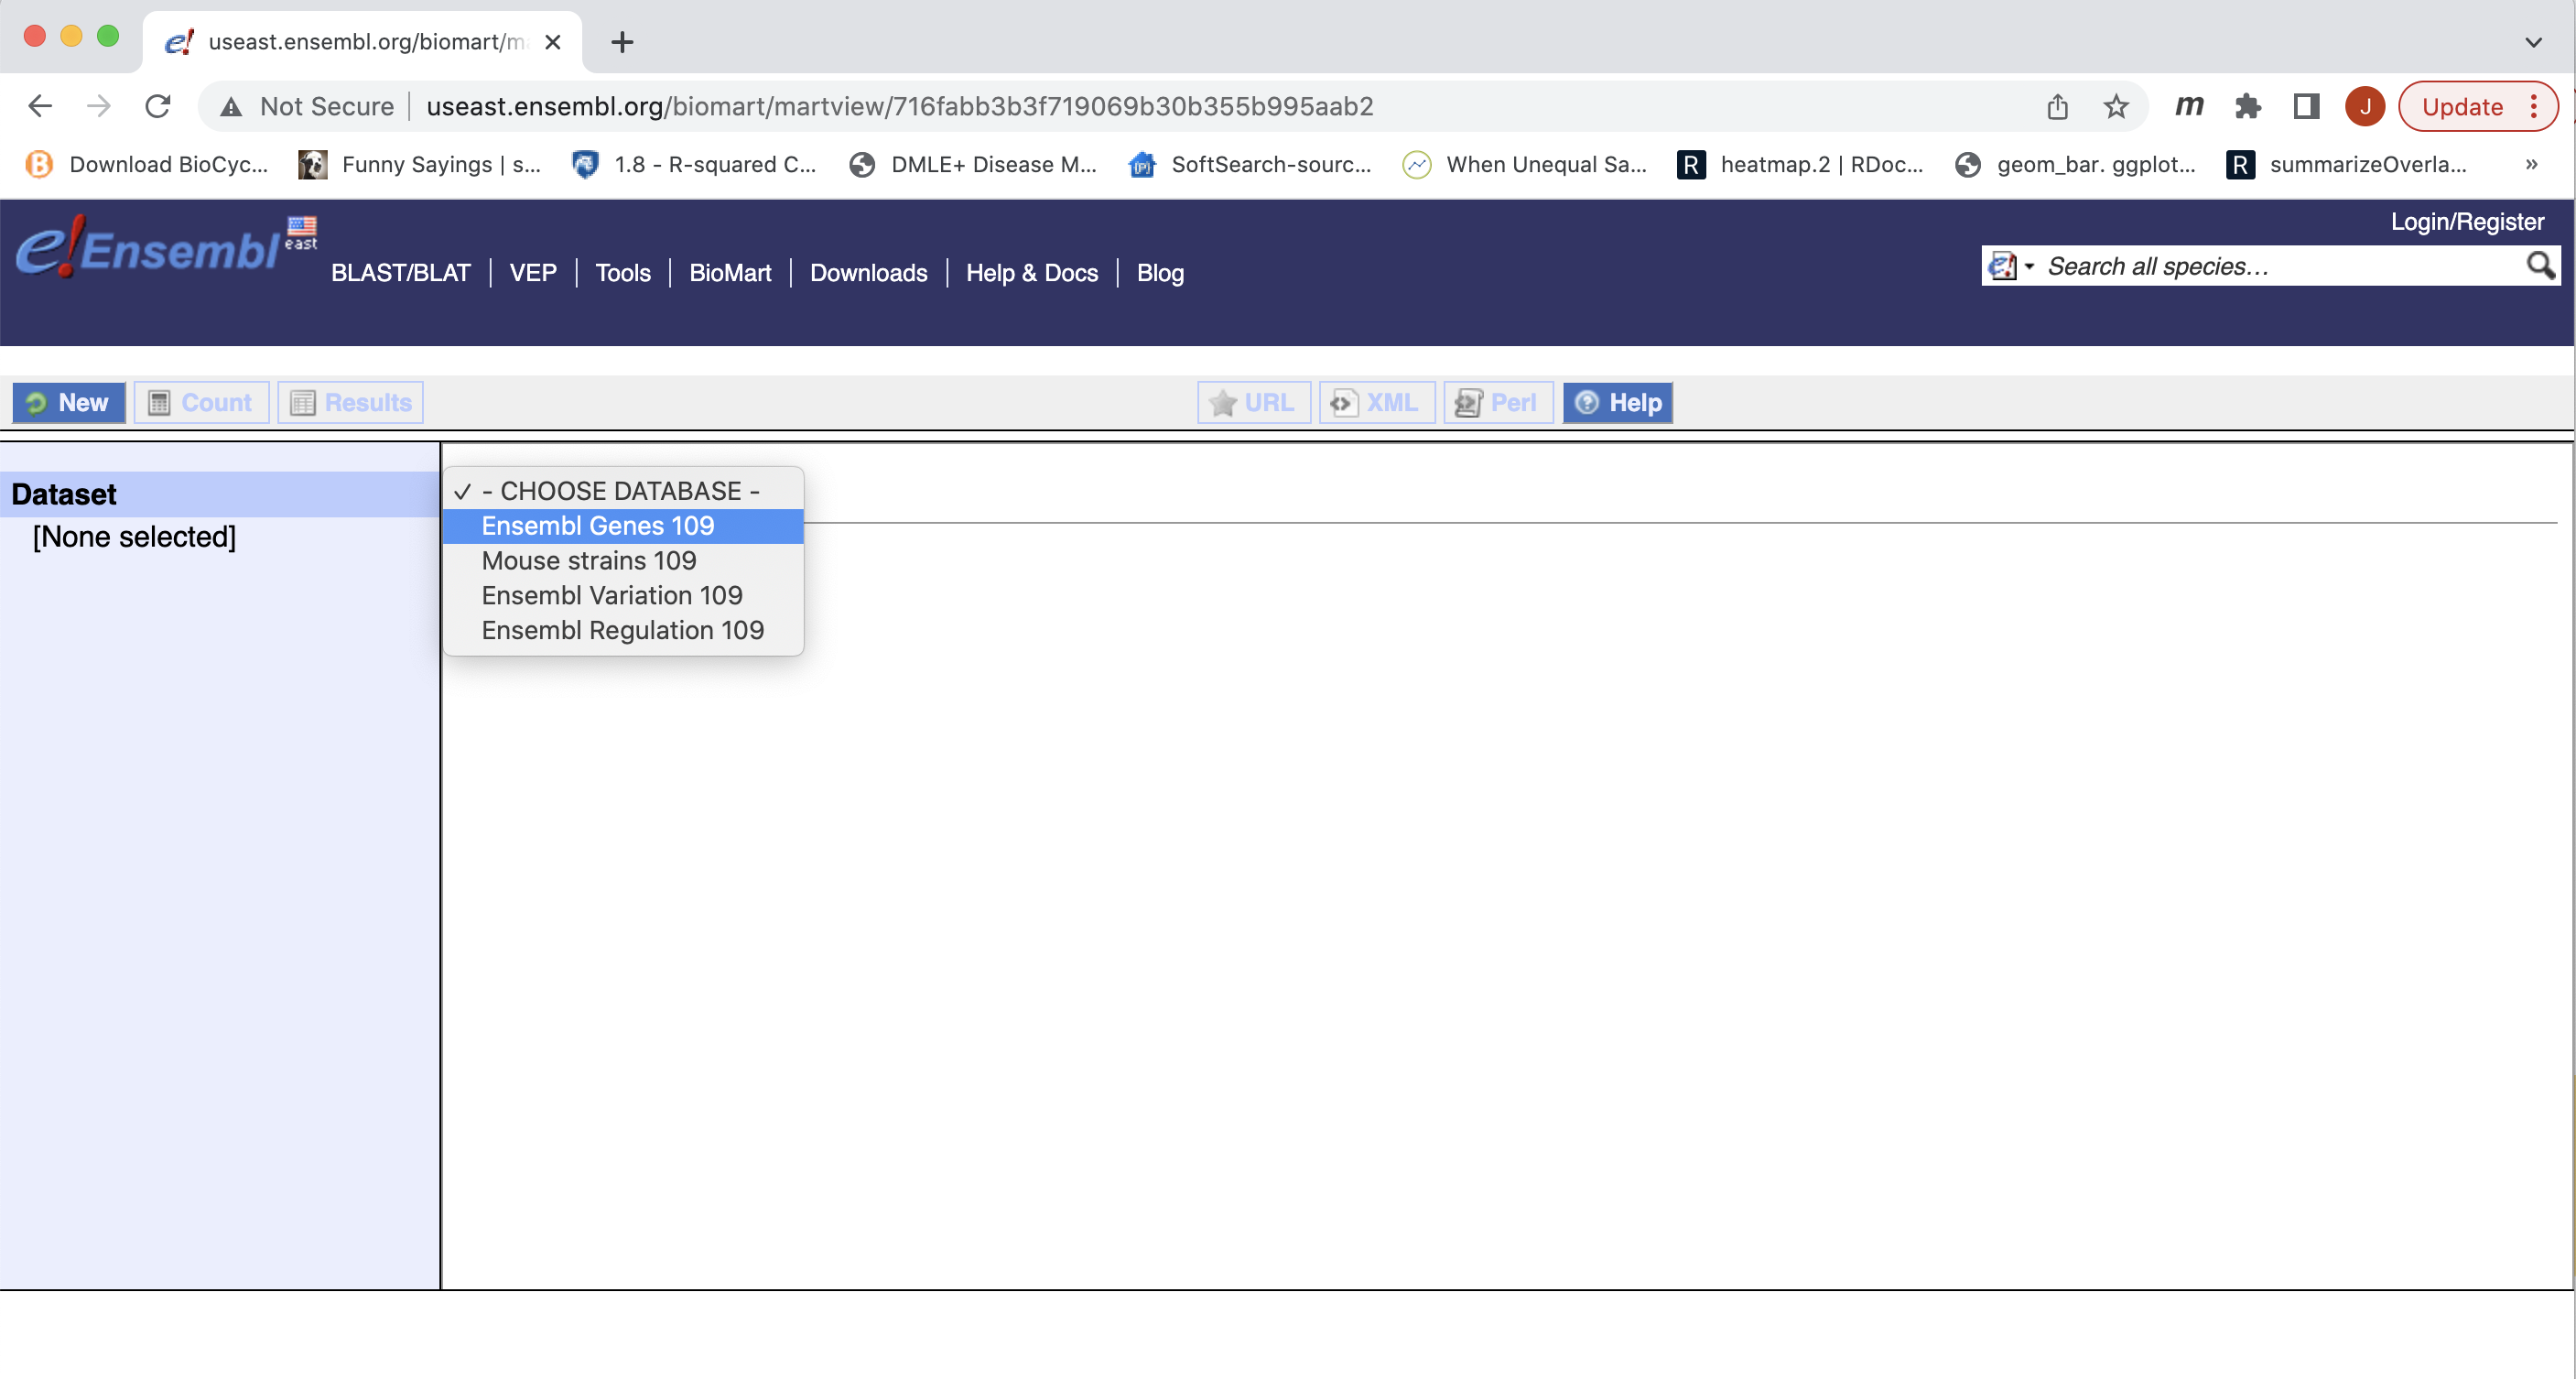The height and width of the screenshot is (1379, 2576).
Task: Click the browser address bar URL
Action: click(900, 106)
